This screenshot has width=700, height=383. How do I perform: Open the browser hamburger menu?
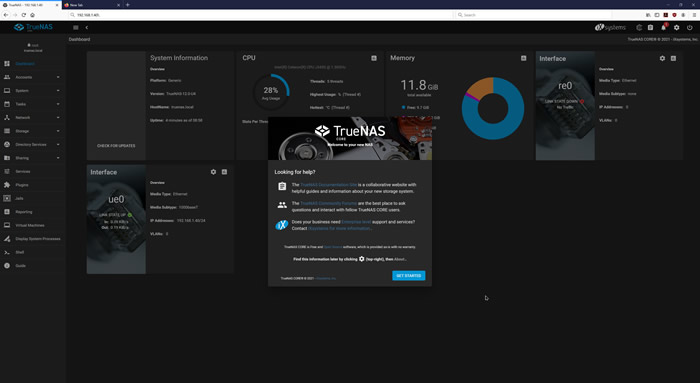point(694,15)
